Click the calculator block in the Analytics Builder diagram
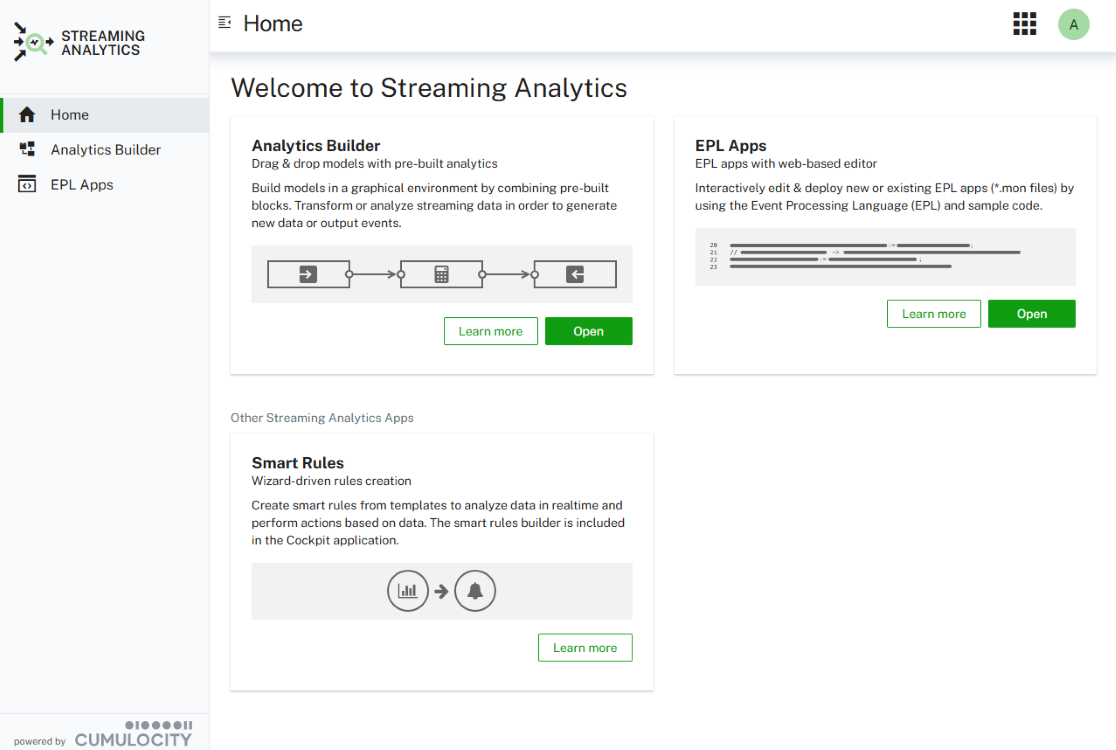Image resolution: width=1116 pixels, height=750 pixels. tap(441, 274)
